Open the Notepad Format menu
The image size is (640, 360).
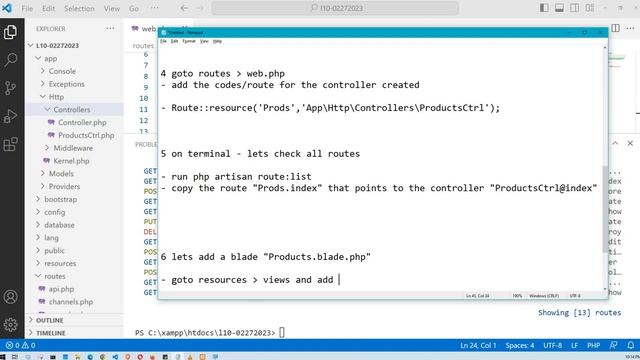tap(189, 41)
